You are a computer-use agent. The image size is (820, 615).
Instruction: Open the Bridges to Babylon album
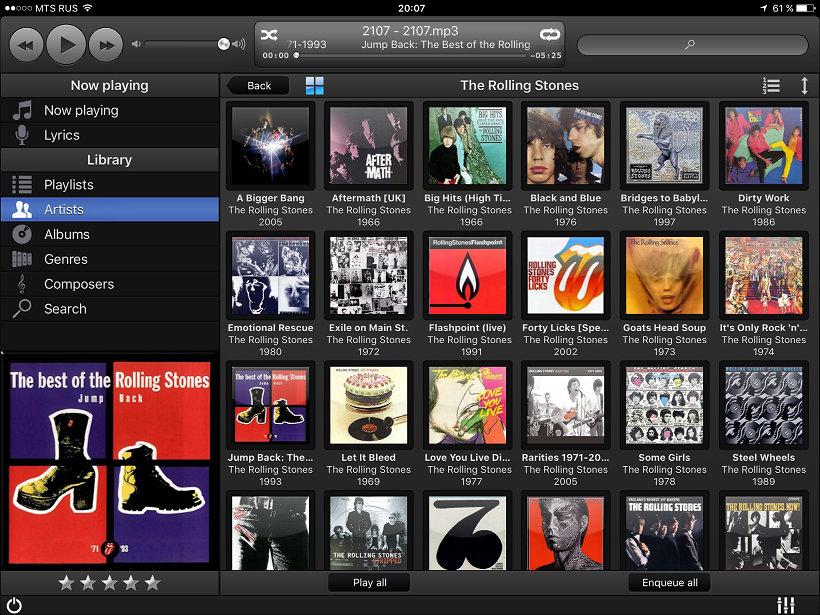coord(665,146)
